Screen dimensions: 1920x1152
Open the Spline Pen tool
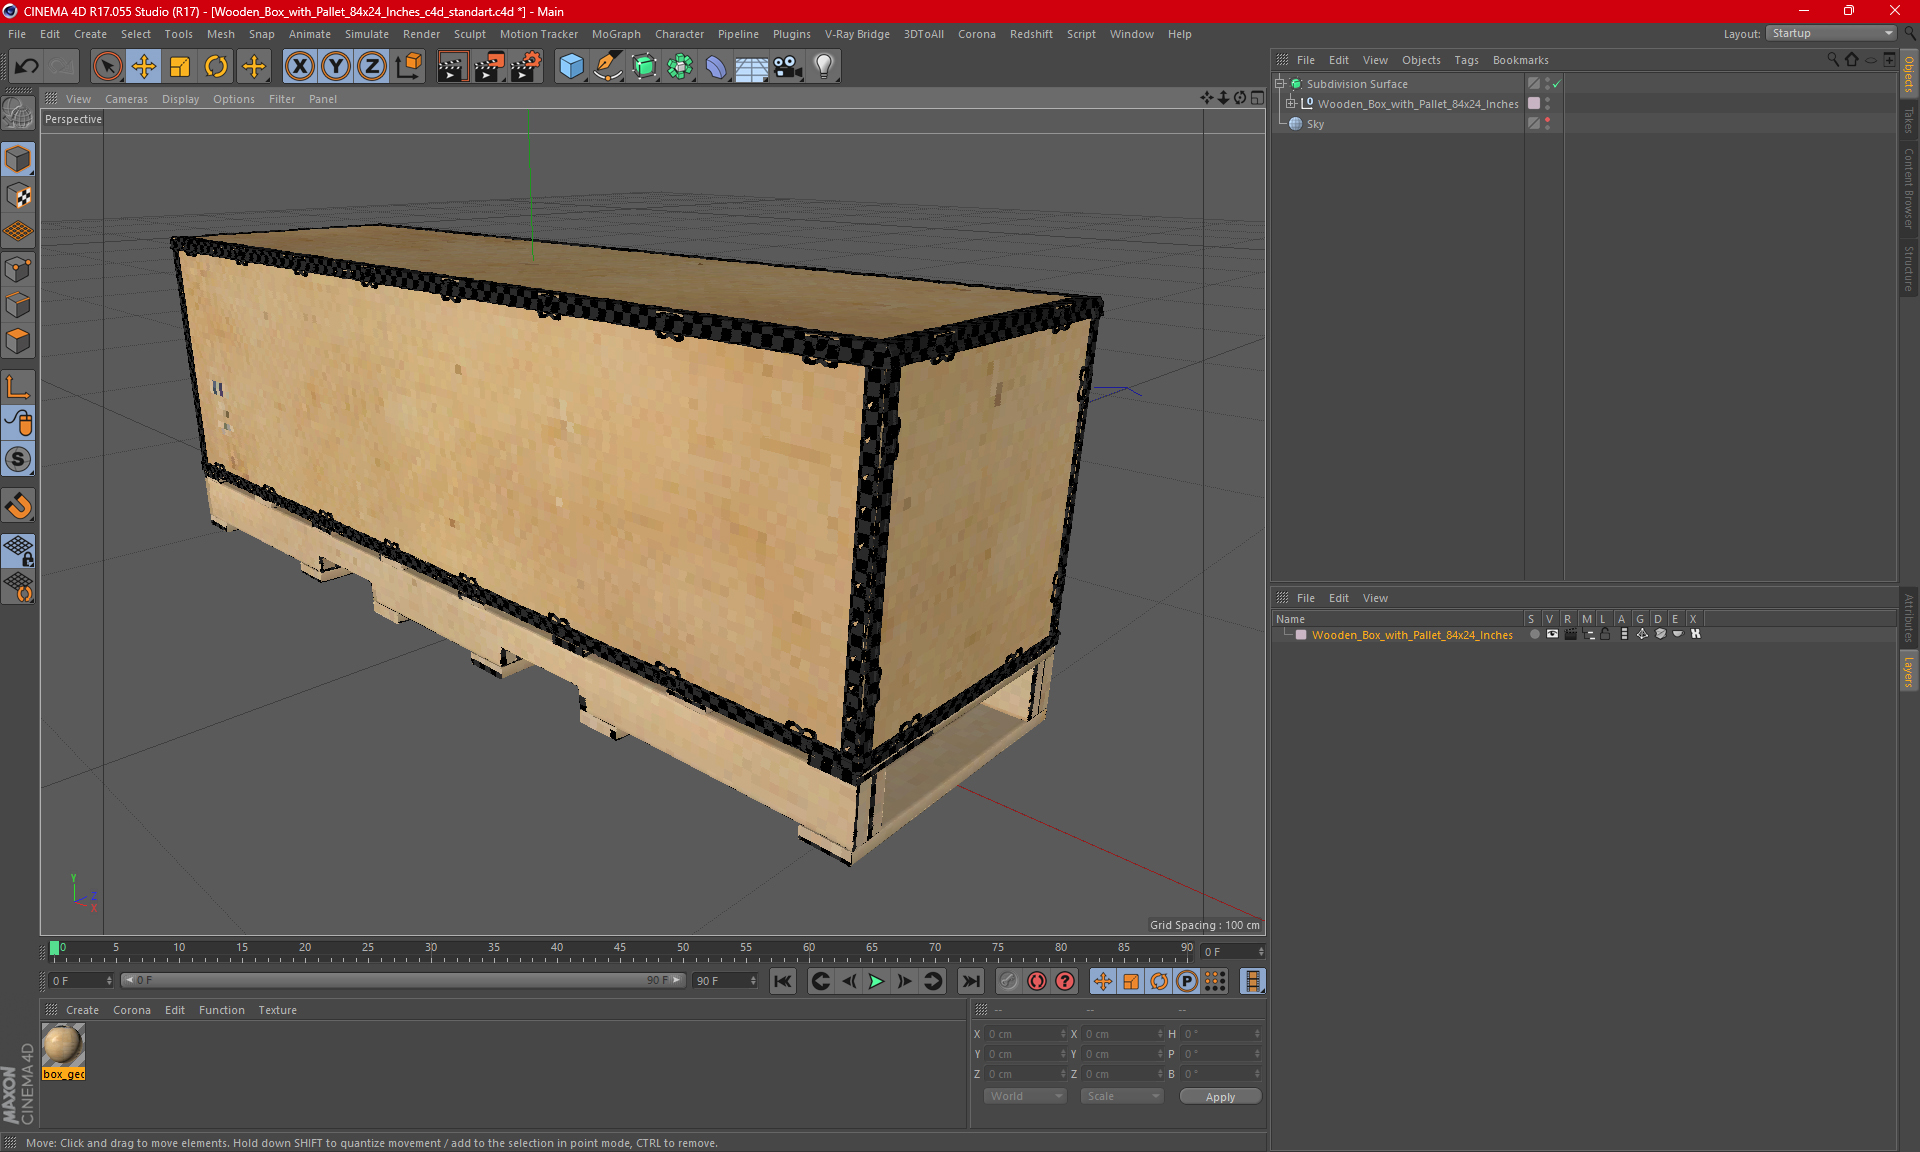coord(608,66)
